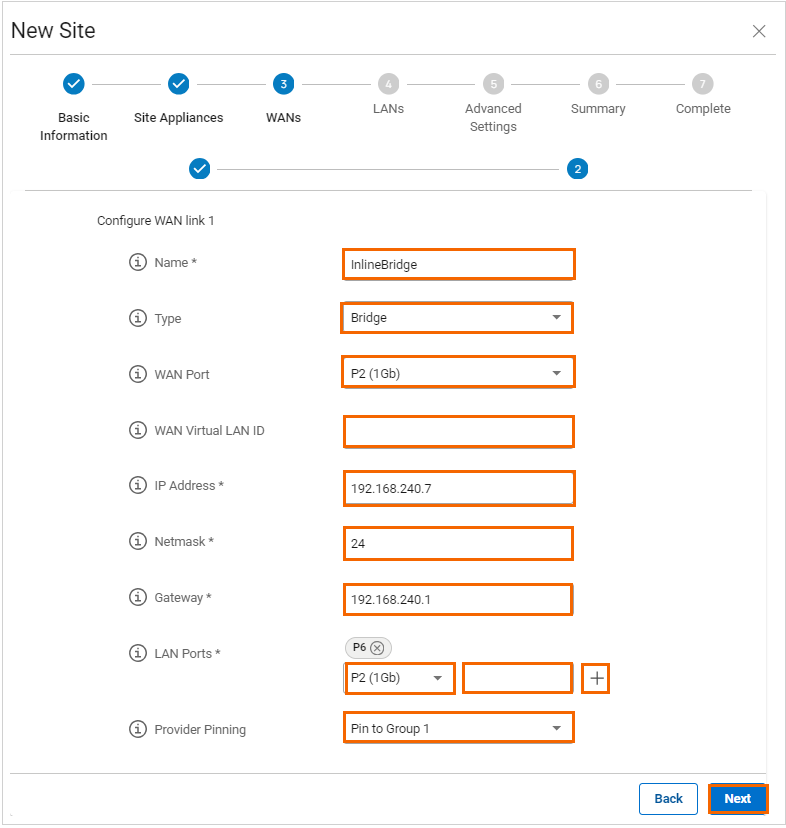Open the Provider Pinning dropdown
The height and width of the screenshot is (828, 786).
[x=457, y=728]
